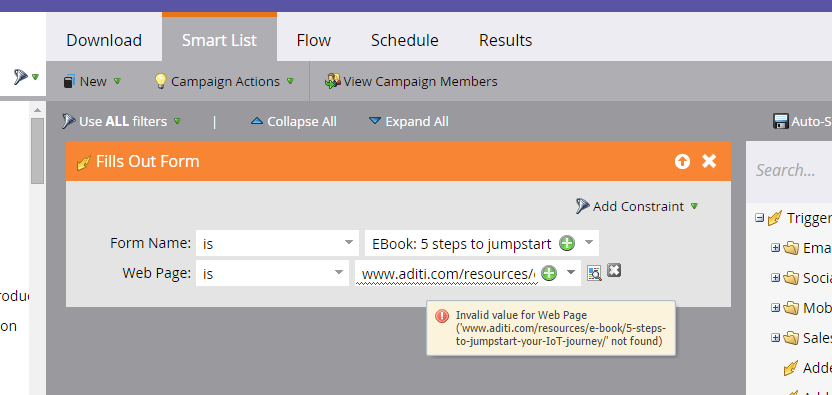Open the Add Constraint dropdown
Screen dimensions: 832x395
click(637, 206)
